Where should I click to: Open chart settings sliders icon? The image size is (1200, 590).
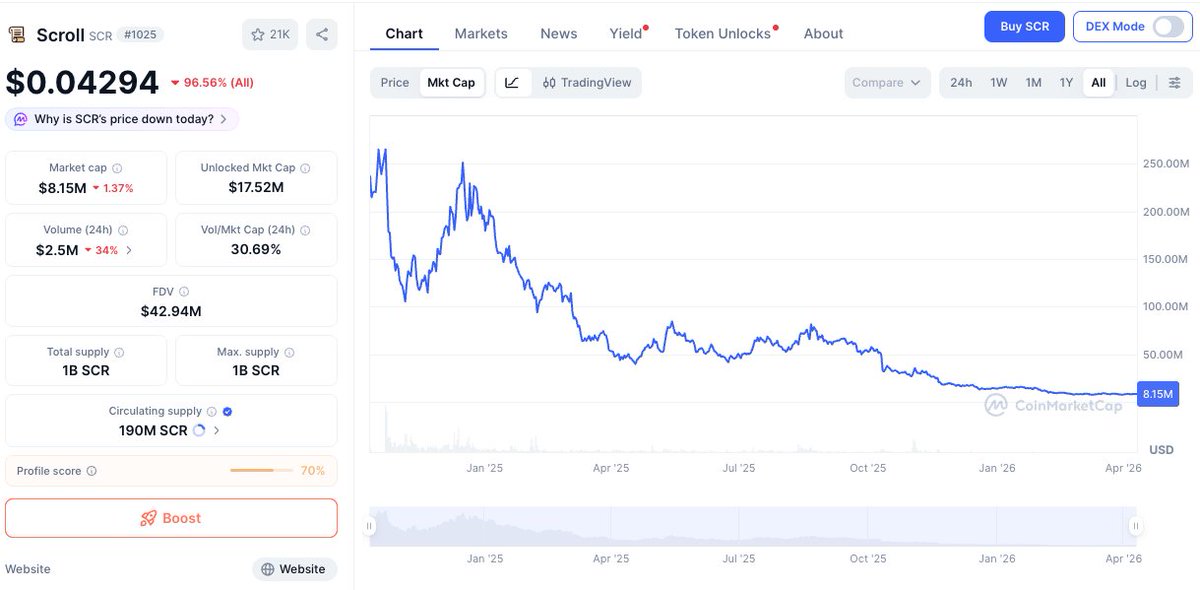(1175, 83)
